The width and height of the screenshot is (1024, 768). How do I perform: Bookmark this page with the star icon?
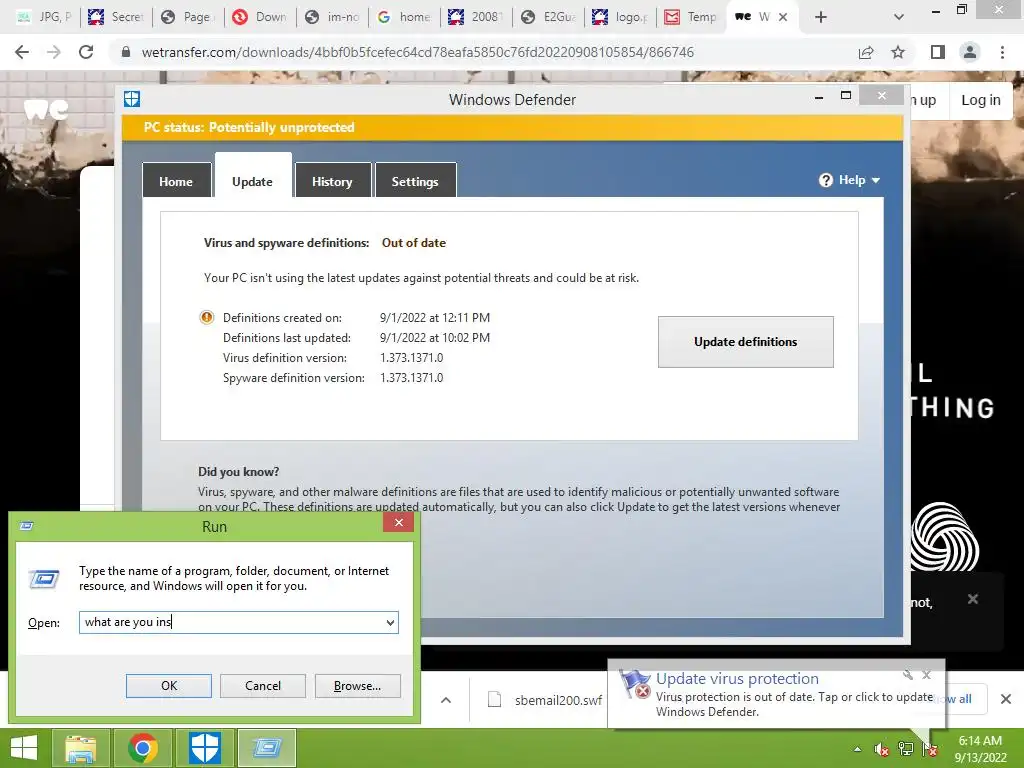tap(898, 52)
